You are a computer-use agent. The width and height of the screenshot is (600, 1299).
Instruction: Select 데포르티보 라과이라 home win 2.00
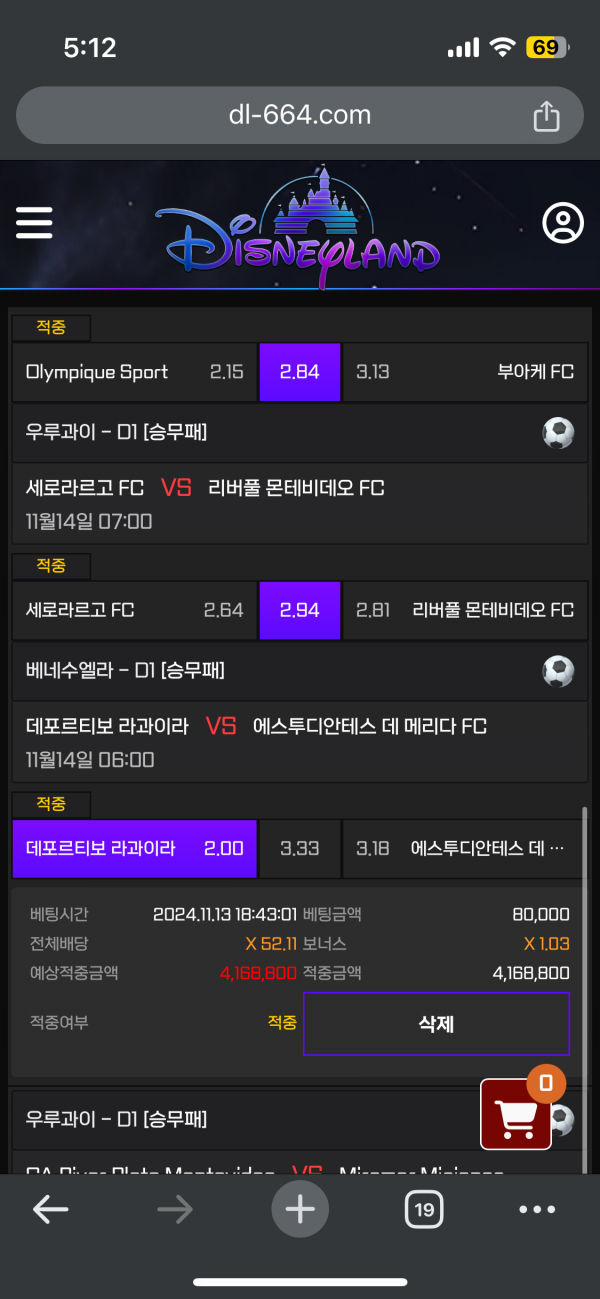coord(134,848)
